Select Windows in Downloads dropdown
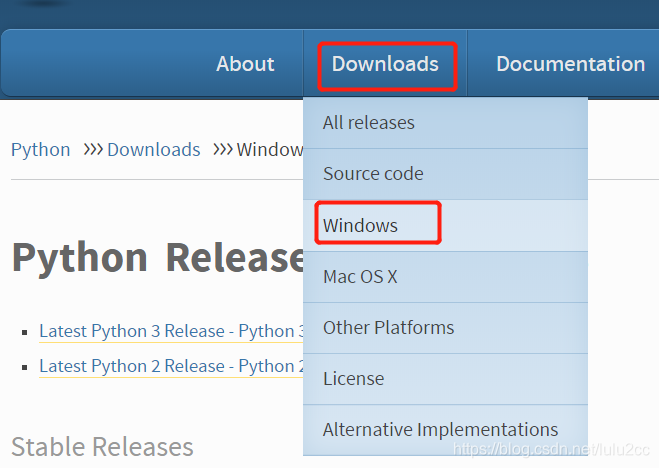The image size is (659, 468). 445,226
